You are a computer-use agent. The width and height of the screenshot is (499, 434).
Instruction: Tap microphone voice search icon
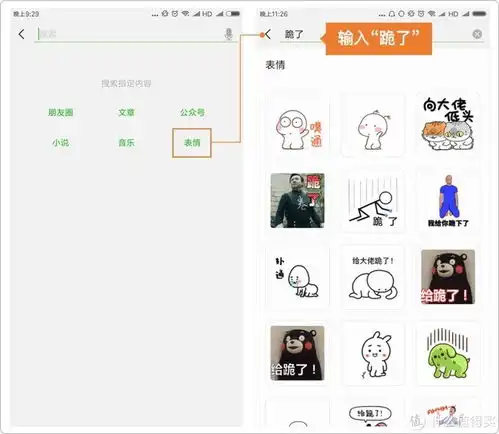pos(229,34)
